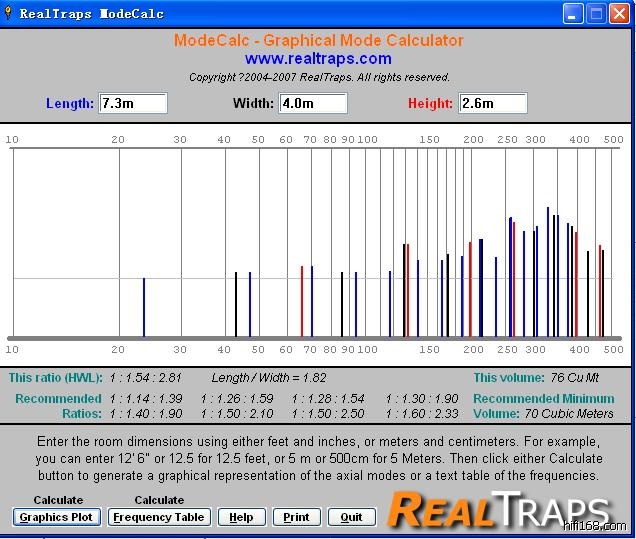Quit the application via Quit button
The height and width of the screenshot is (539, 636).
coord(350,517)
